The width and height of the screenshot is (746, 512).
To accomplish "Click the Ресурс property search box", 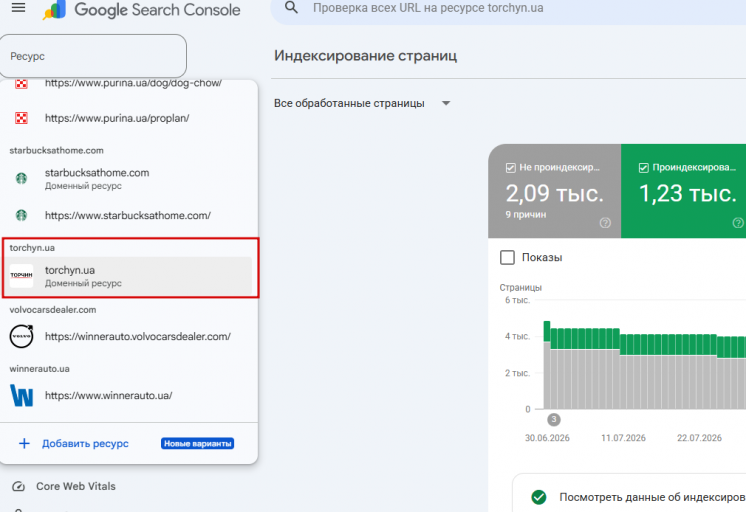I will [x=93, y=56].
